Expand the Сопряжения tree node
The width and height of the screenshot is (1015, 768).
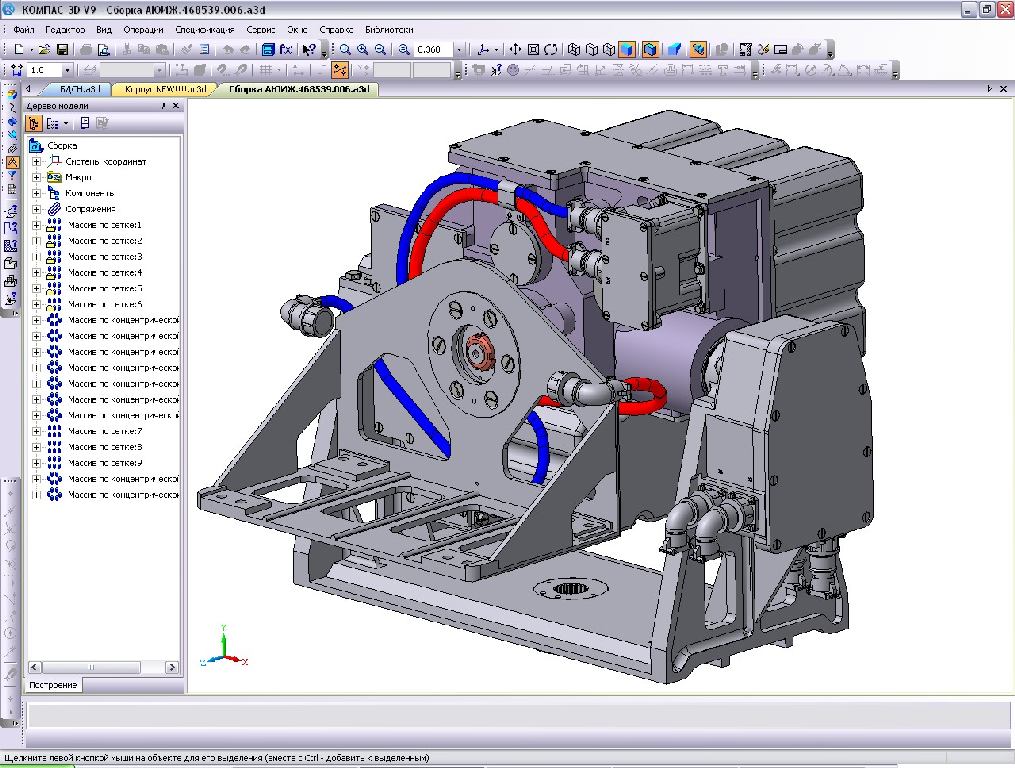[37, 209]
